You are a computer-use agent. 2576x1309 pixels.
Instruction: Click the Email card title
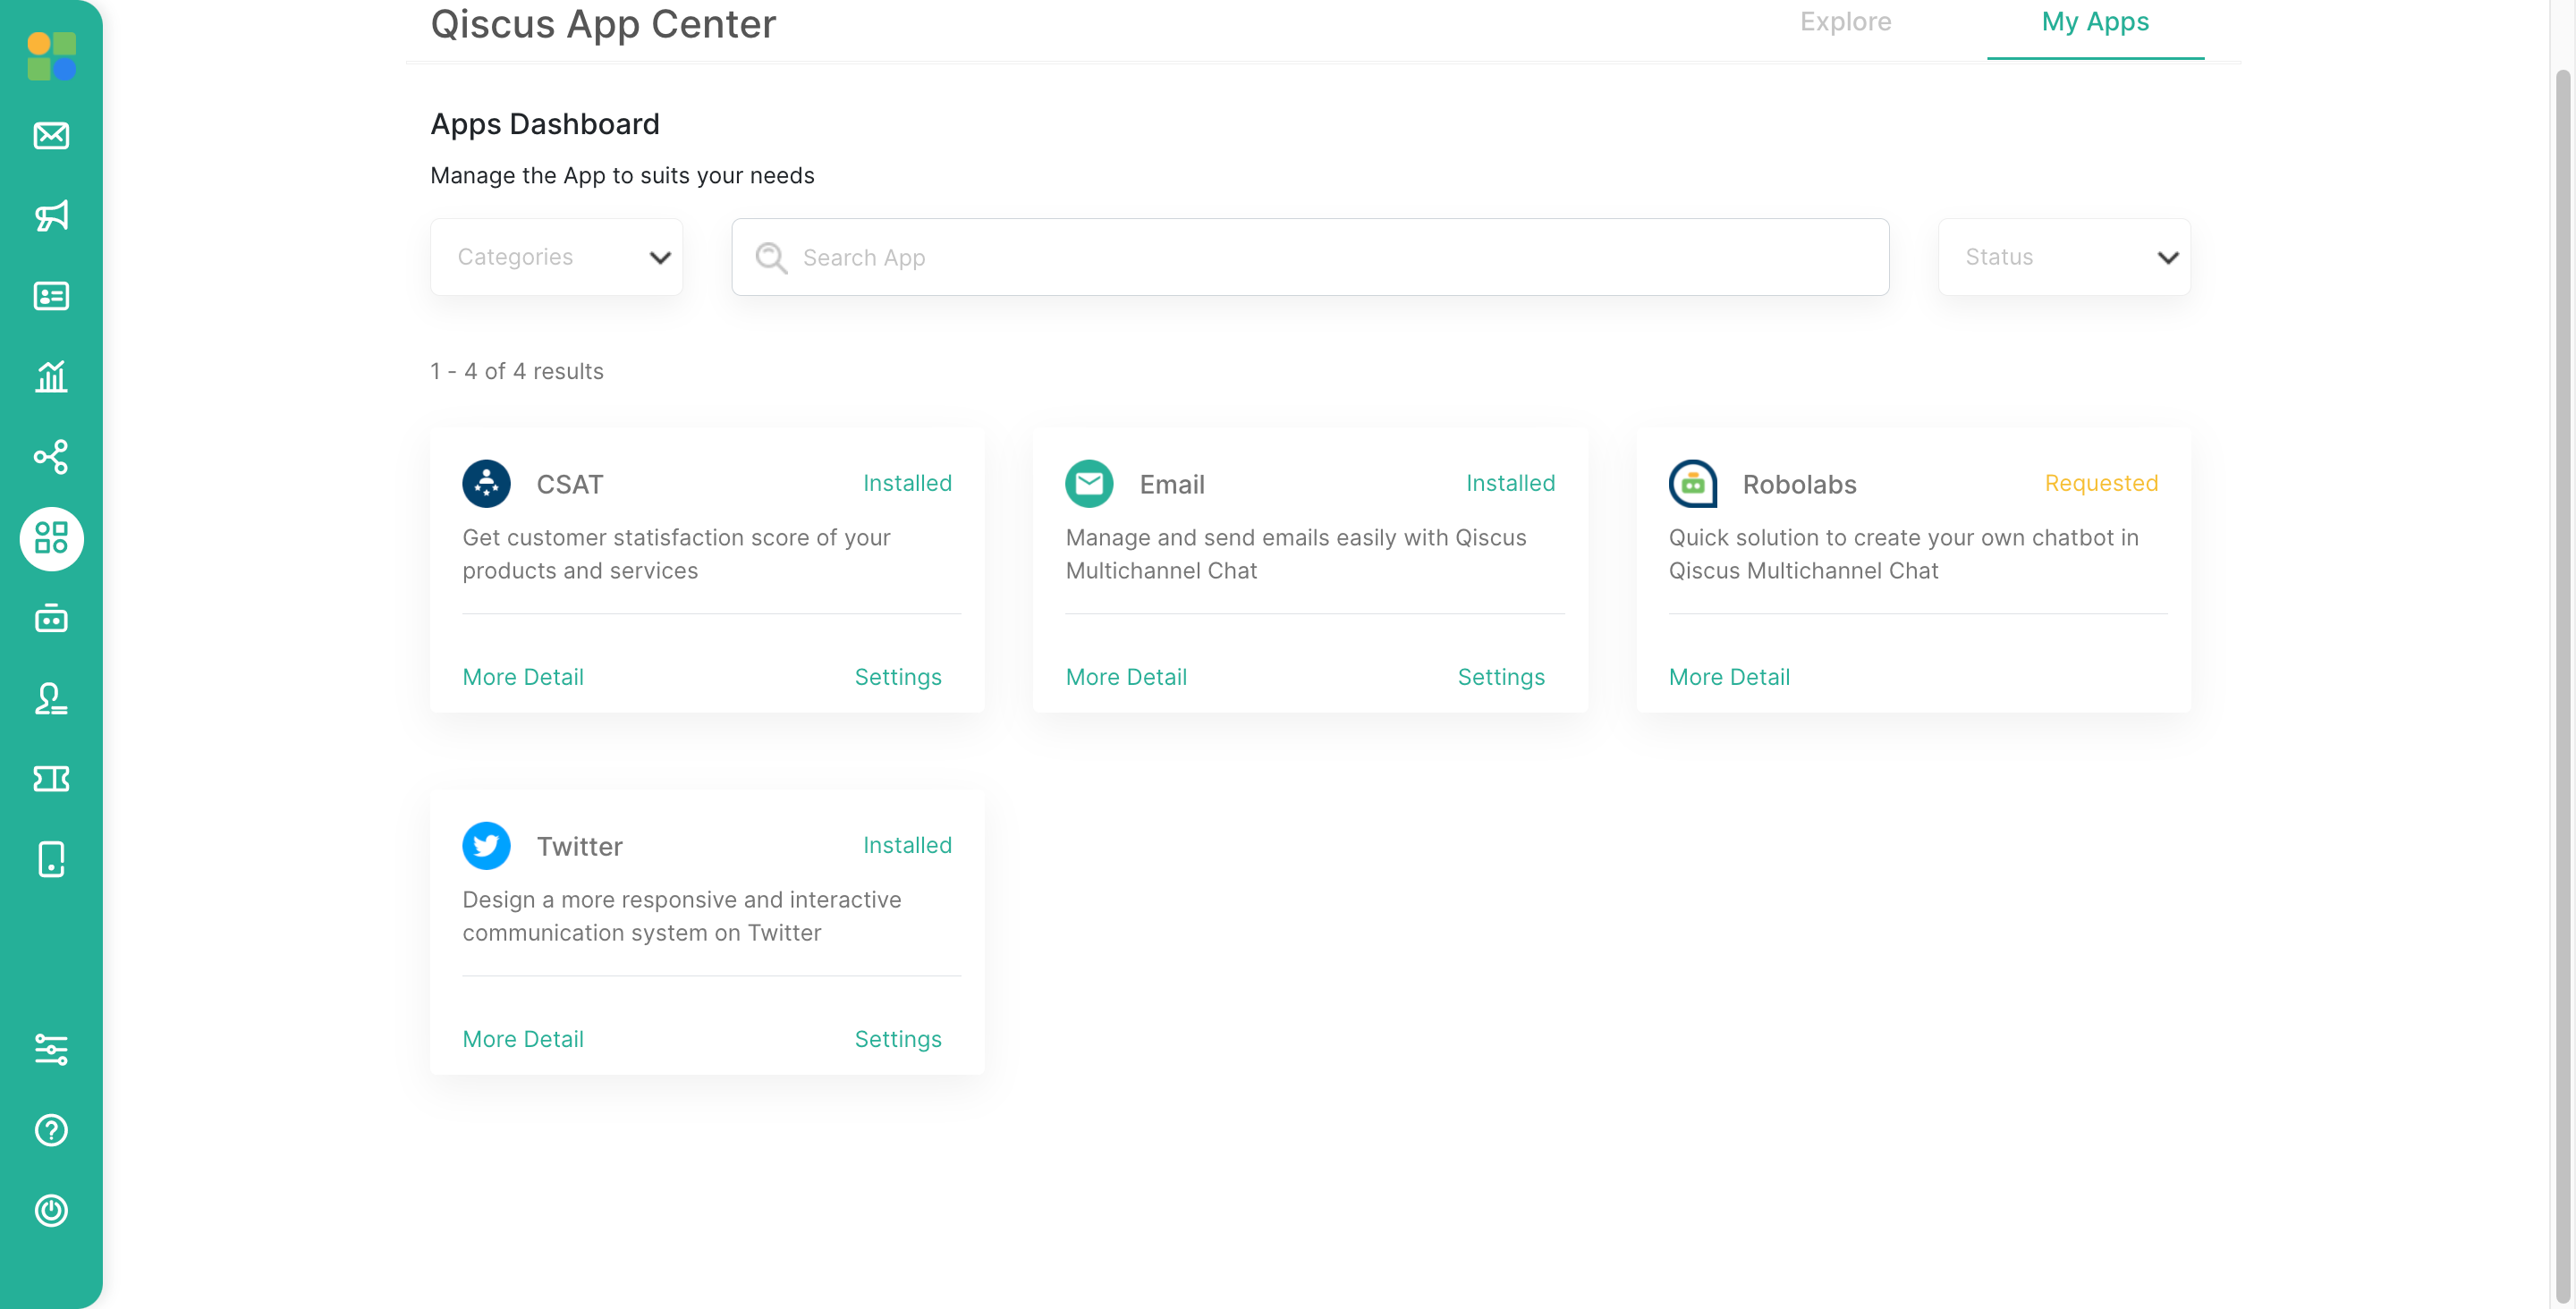(x=1172, y=484)
